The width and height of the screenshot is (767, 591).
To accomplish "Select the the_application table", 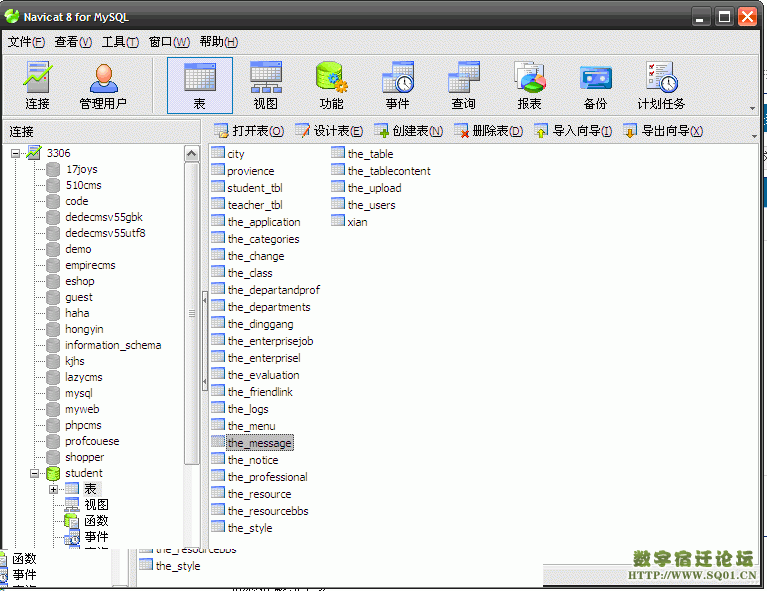I will click(264, 222).
